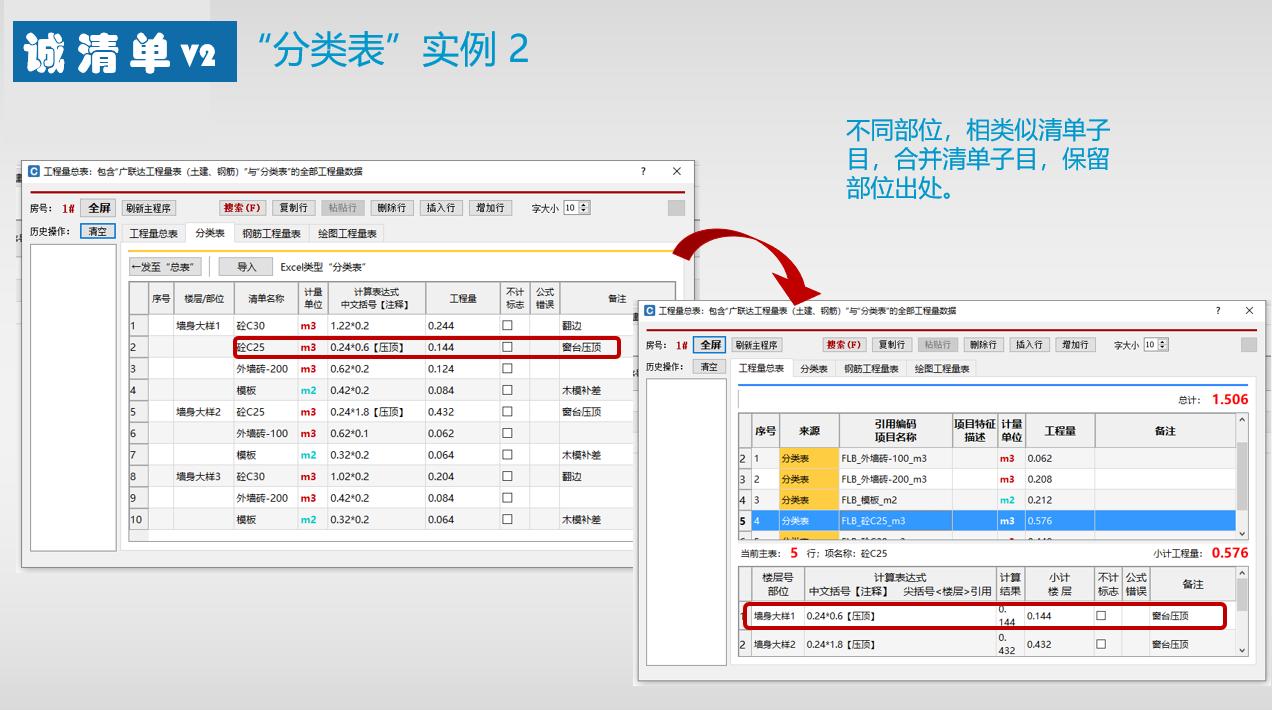Click scroll-down arrow of lower detail table
Screen dimensions: 1272x710
[x=1242, y=650]
